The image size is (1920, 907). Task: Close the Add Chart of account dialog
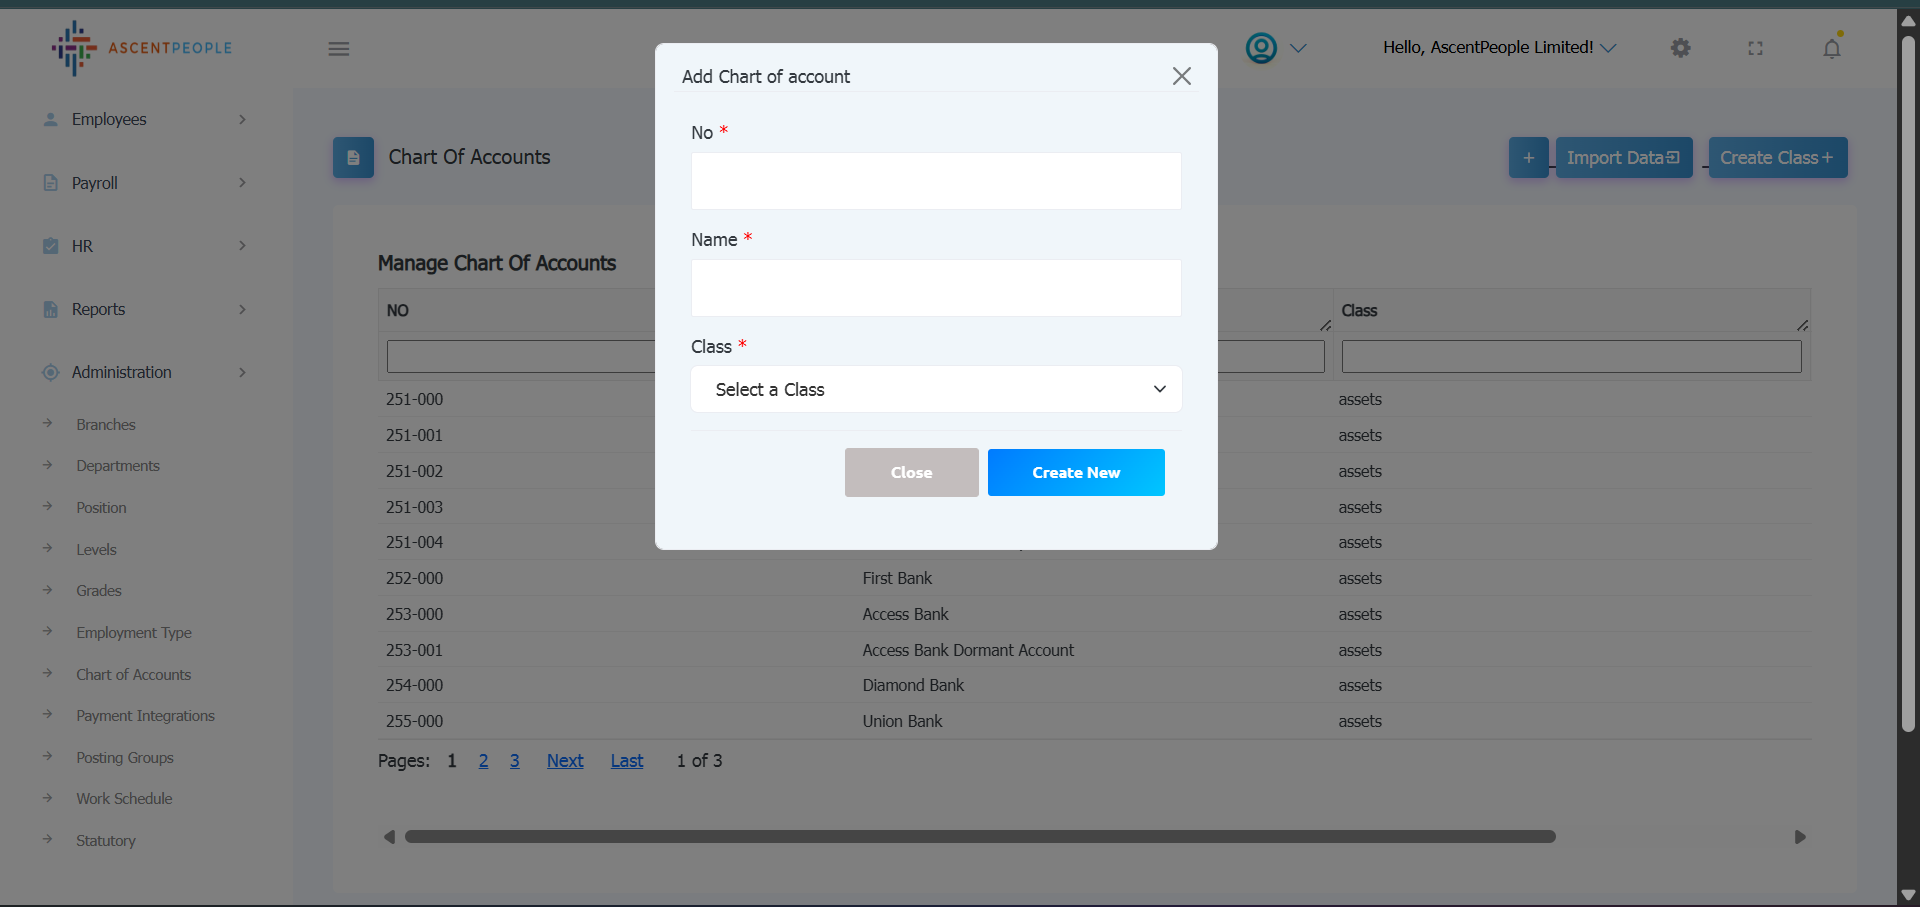click(1181, 76)
